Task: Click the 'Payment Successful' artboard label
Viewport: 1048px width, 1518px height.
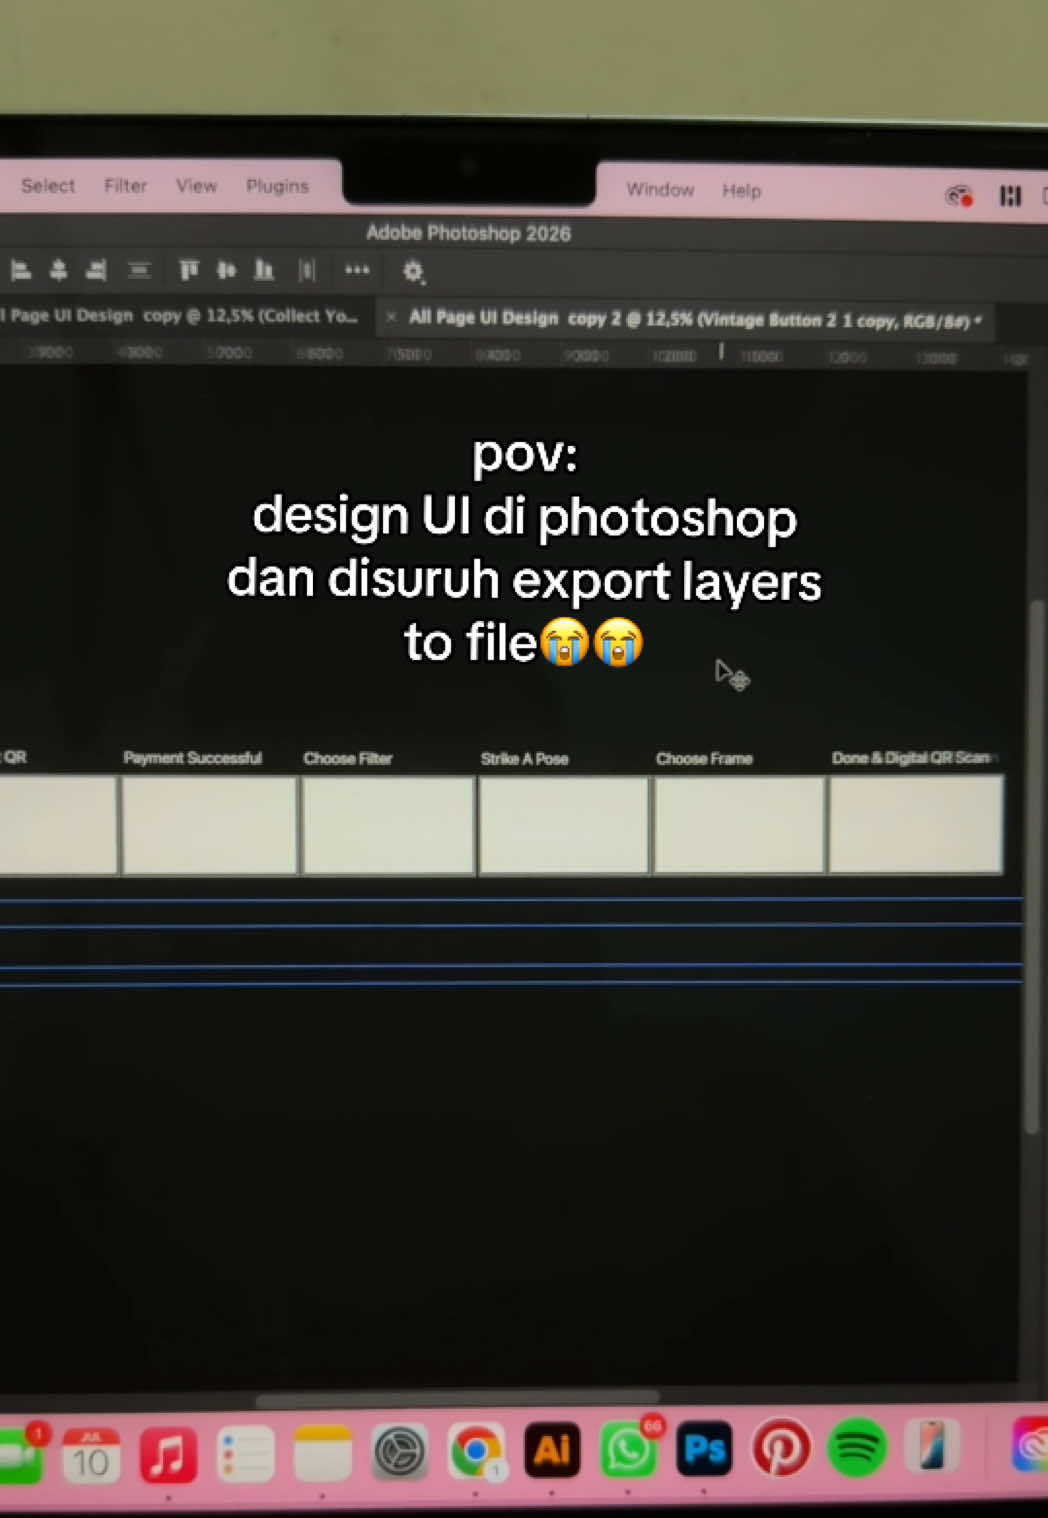Action: 192,758
